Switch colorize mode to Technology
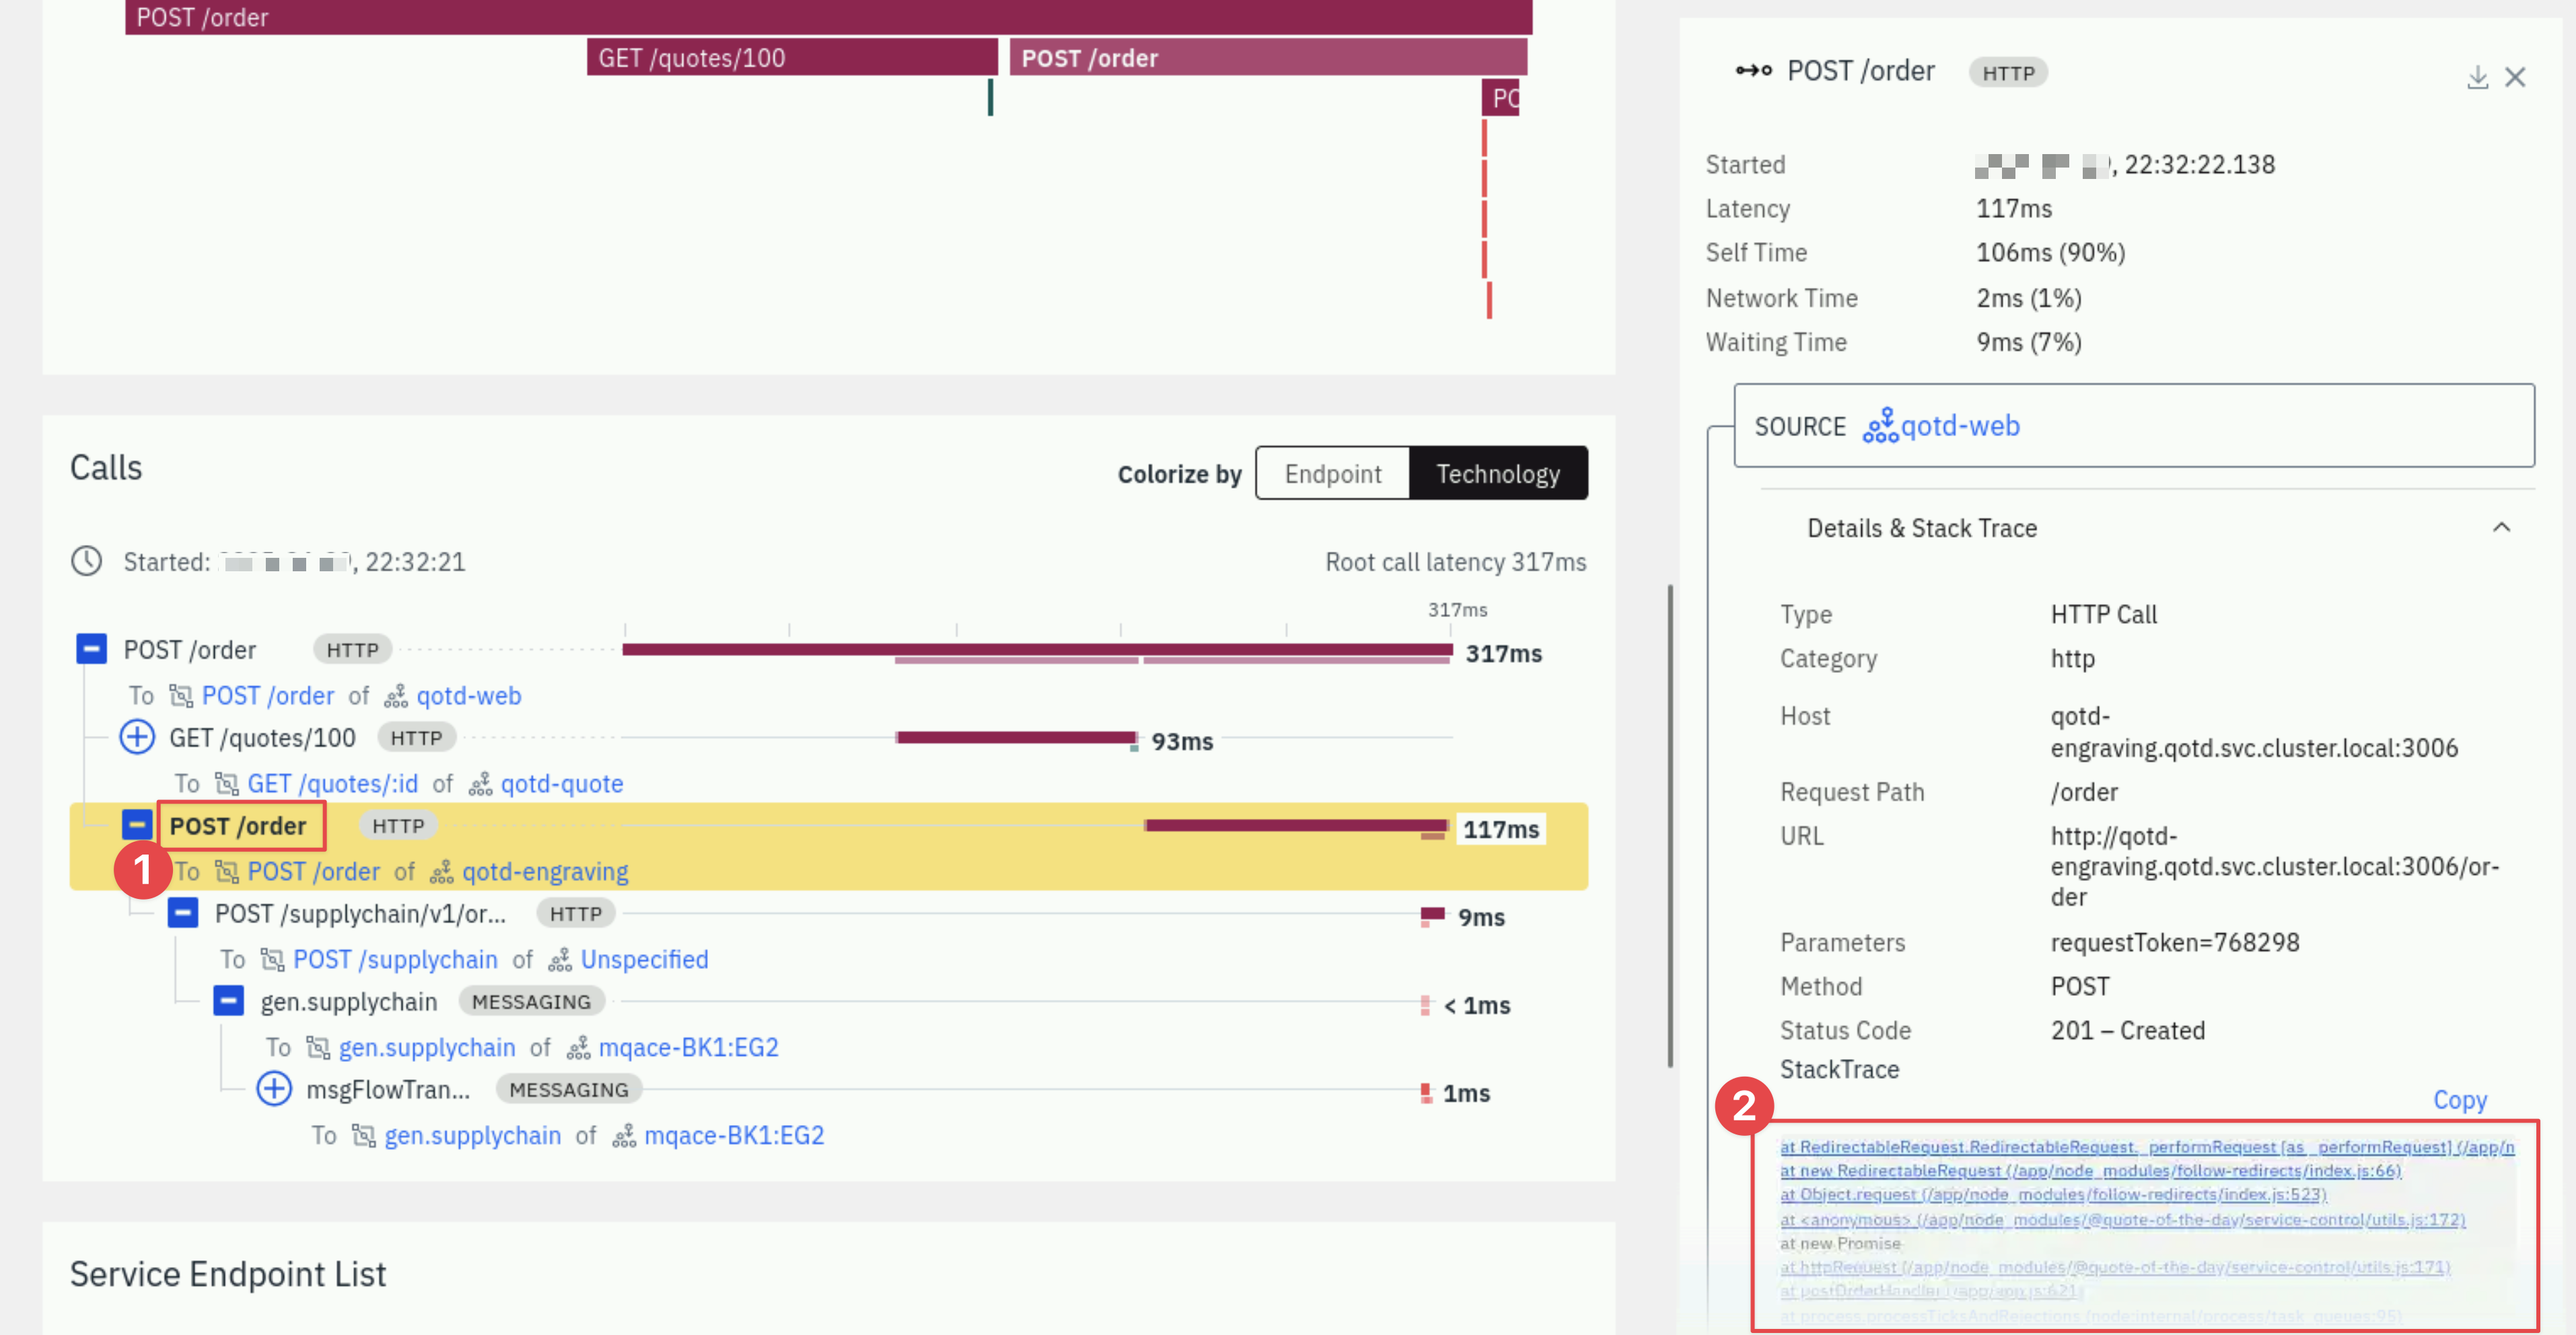 pyautogui.click(x=1498, y=473)
